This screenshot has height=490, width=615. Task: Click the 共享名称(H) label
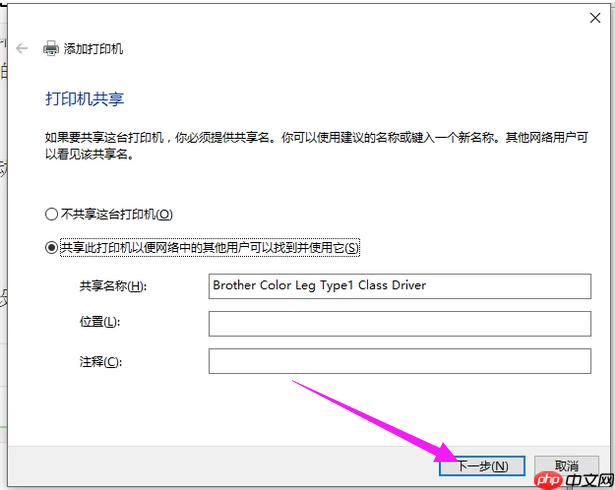click(x=113, y=286)
